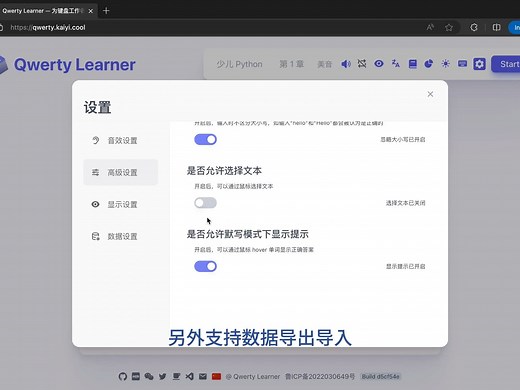Open the VS Code icon in footer
This screenshot has width=520, height=390.
pyautogui.click(x=189, y=377)
